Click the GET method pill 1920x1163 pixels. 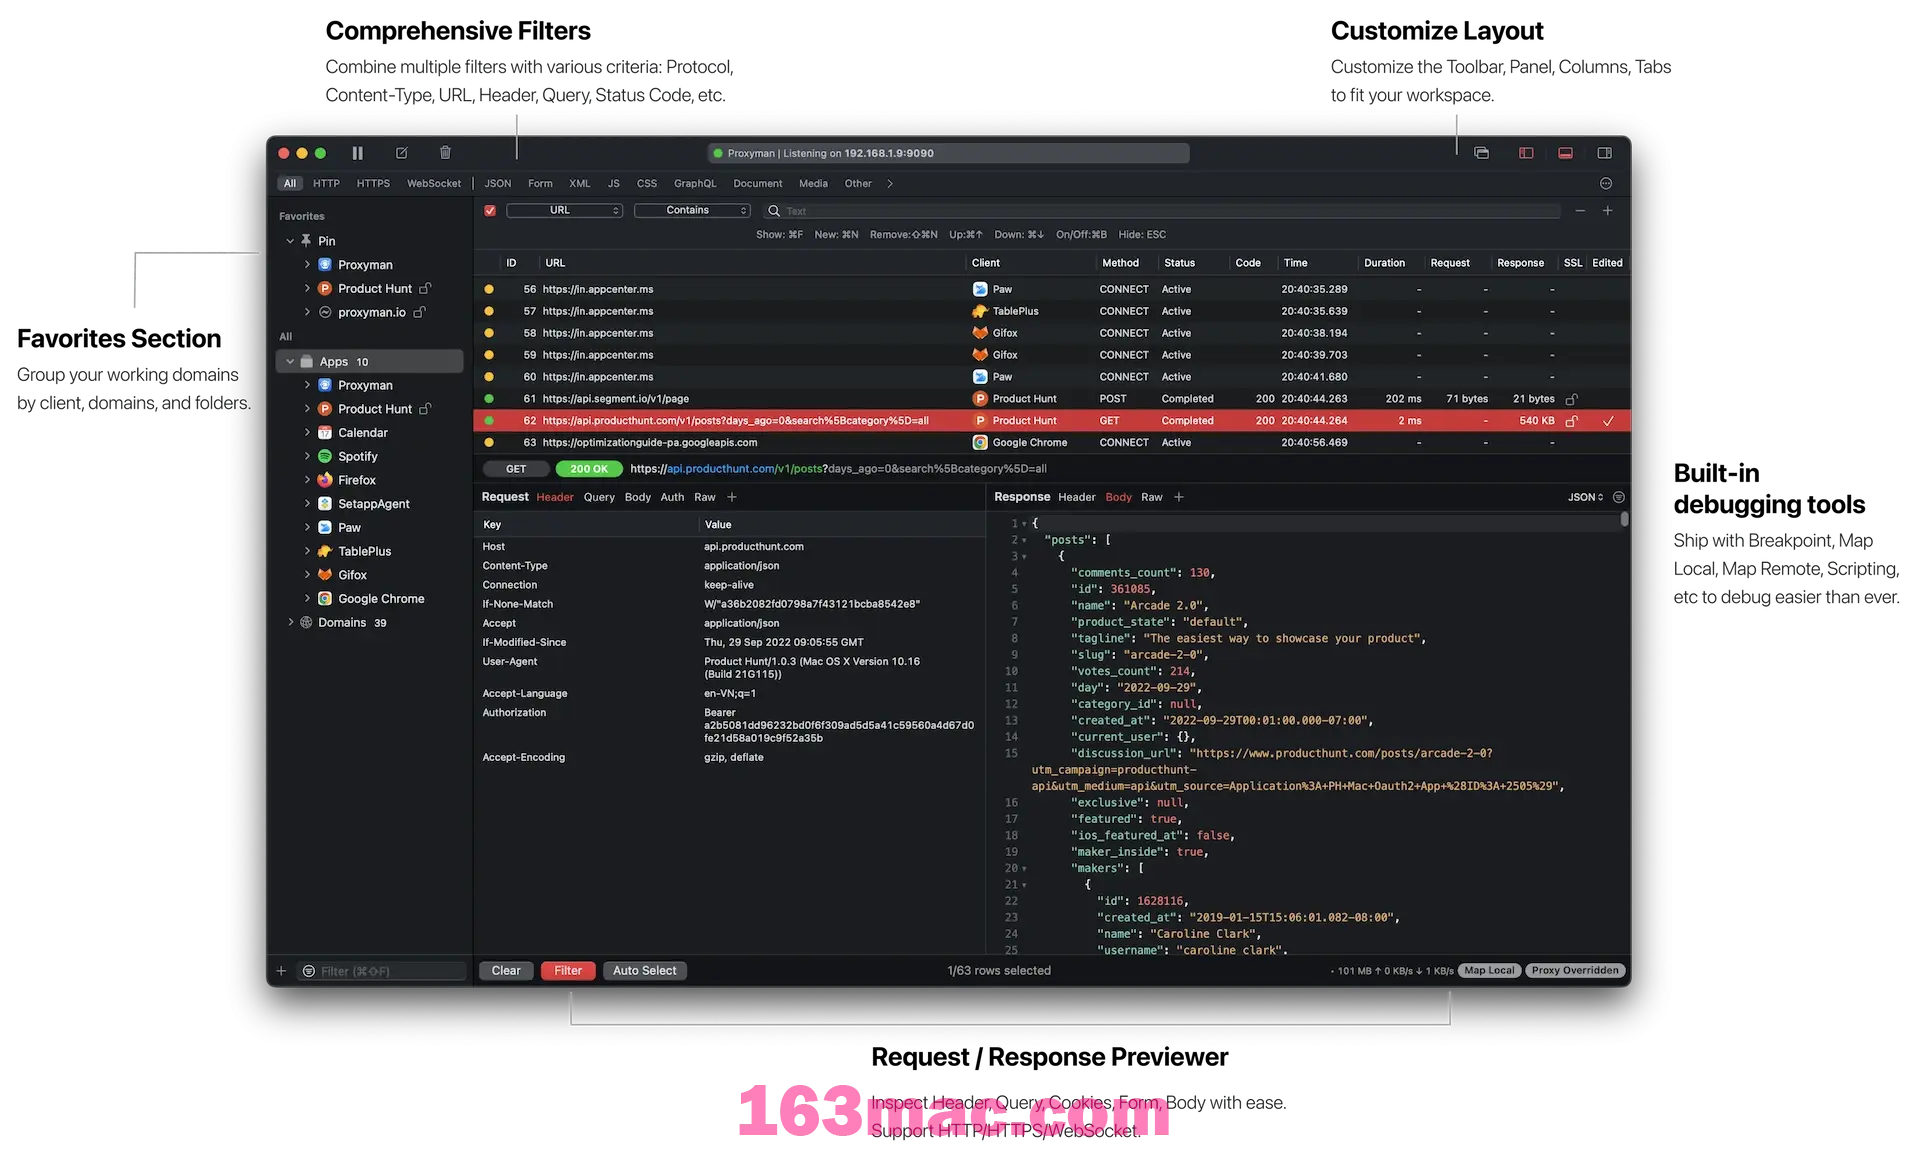pyautogui.click(x=516, y=469)
